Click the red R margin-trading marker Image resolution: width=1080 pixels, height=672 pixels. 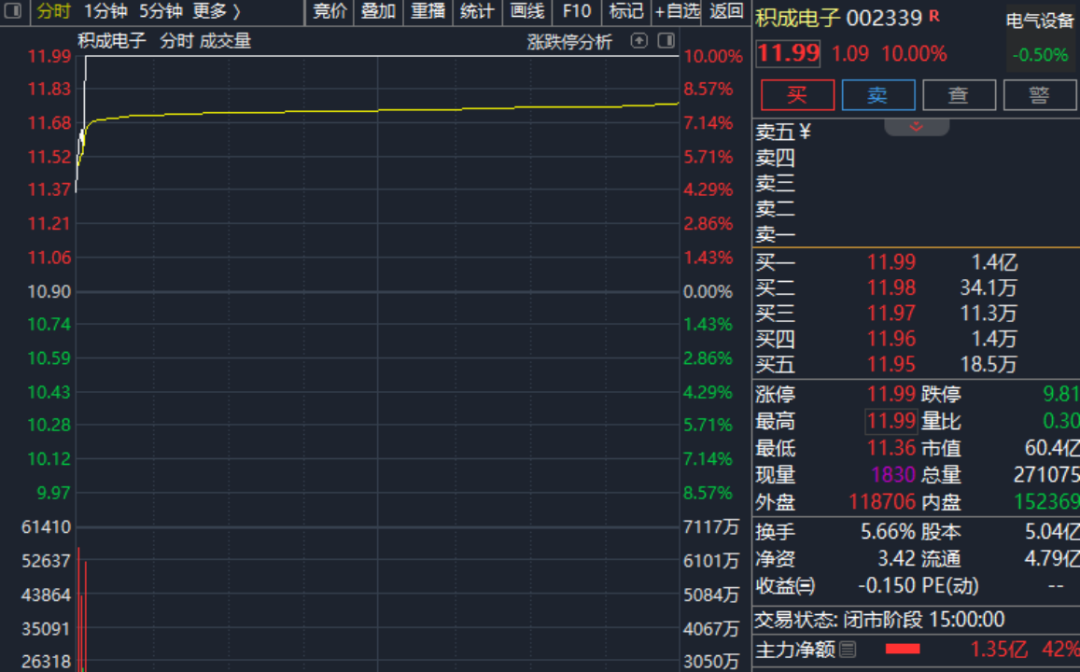click(x=934, y=16)
